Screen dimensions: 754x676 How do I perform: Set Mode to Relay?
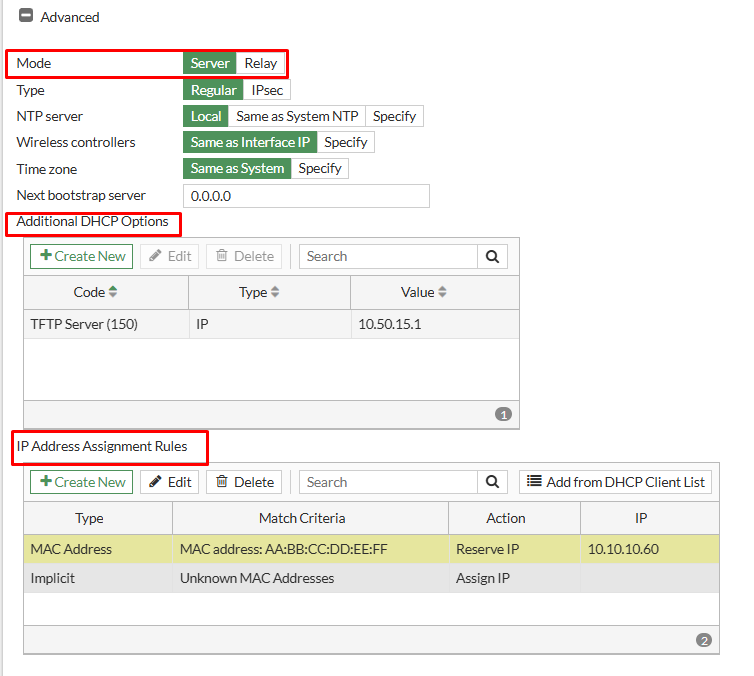[x=261, y=63]
